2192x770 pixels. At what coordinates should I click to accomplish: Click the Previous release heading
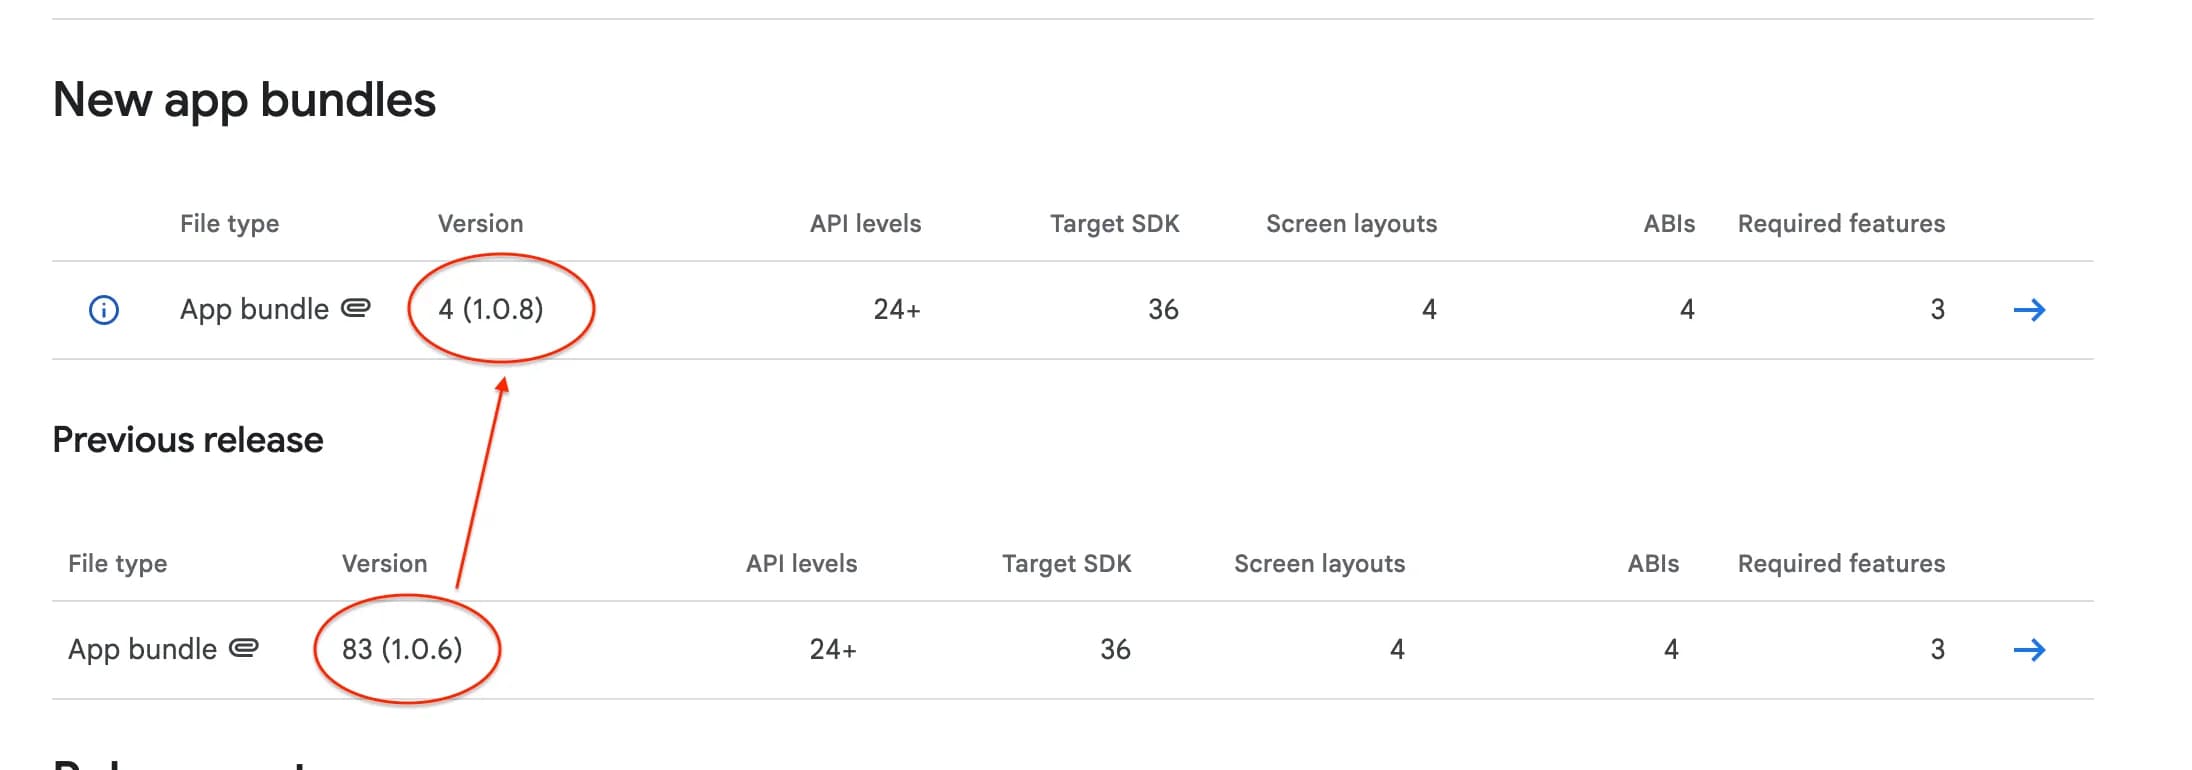(189, 439)
